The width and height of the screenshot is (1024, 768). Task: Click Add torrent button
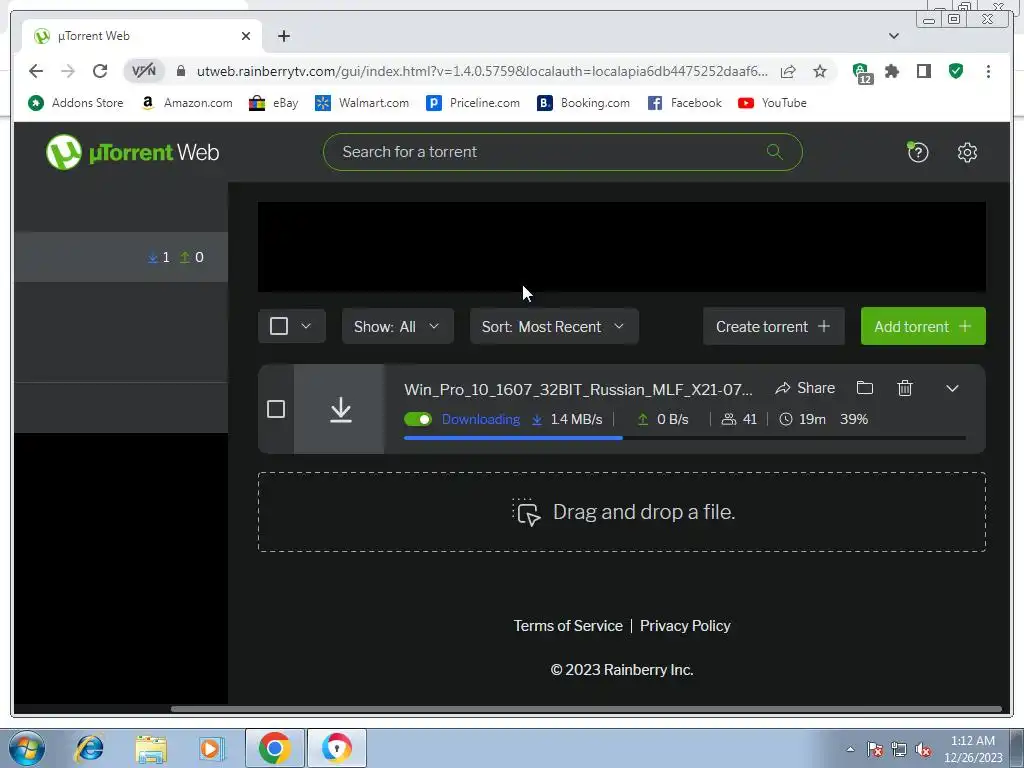(x=923, y=327)
